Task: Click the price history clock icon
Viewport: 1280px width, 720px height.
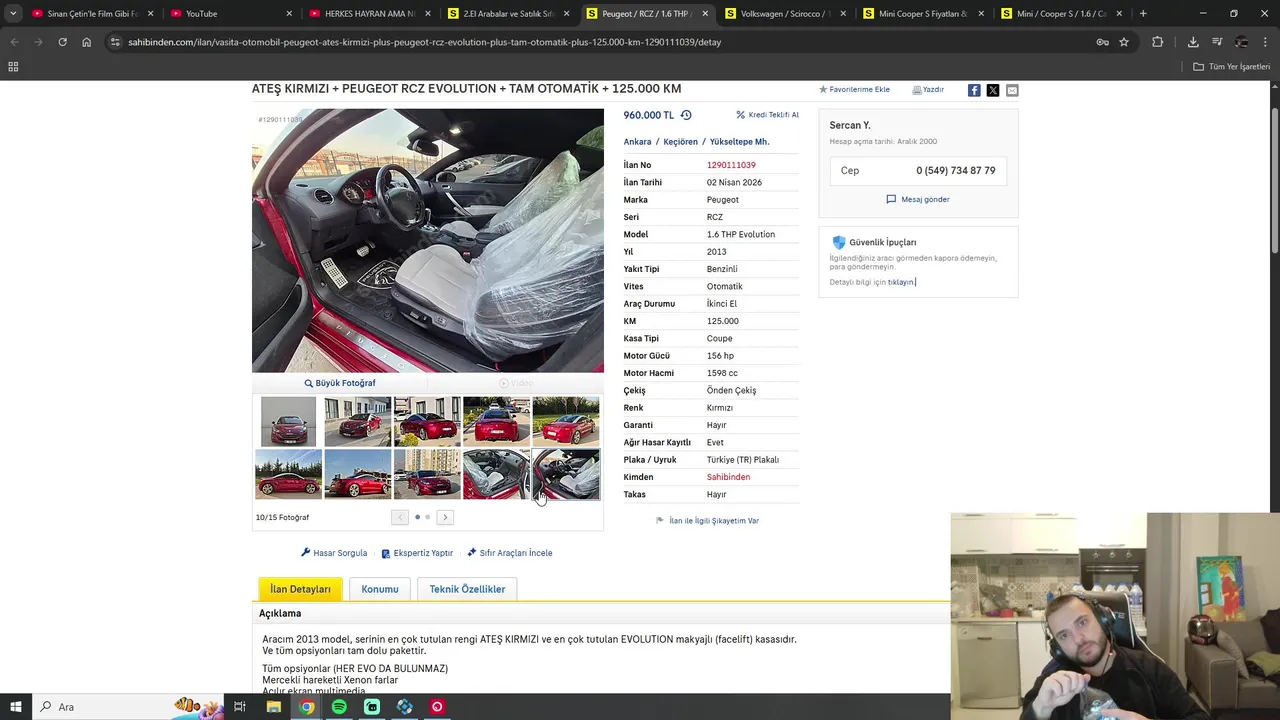Action: [686, 115]
